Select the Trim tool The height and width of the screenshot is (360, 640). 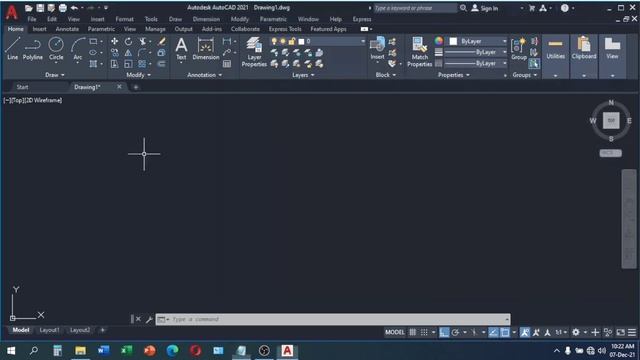pyautogui.click(x=142, y=41)
